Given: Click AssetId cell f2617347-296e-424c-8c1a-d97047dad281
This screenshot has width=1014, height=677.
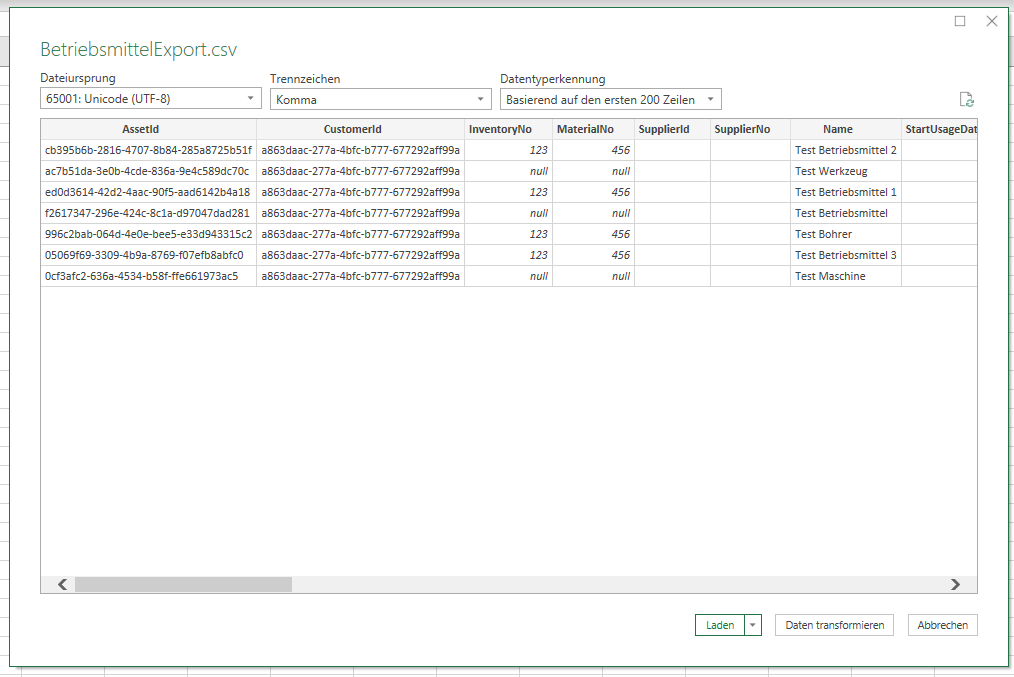Looking at the screenshot, I should (148, 213).
